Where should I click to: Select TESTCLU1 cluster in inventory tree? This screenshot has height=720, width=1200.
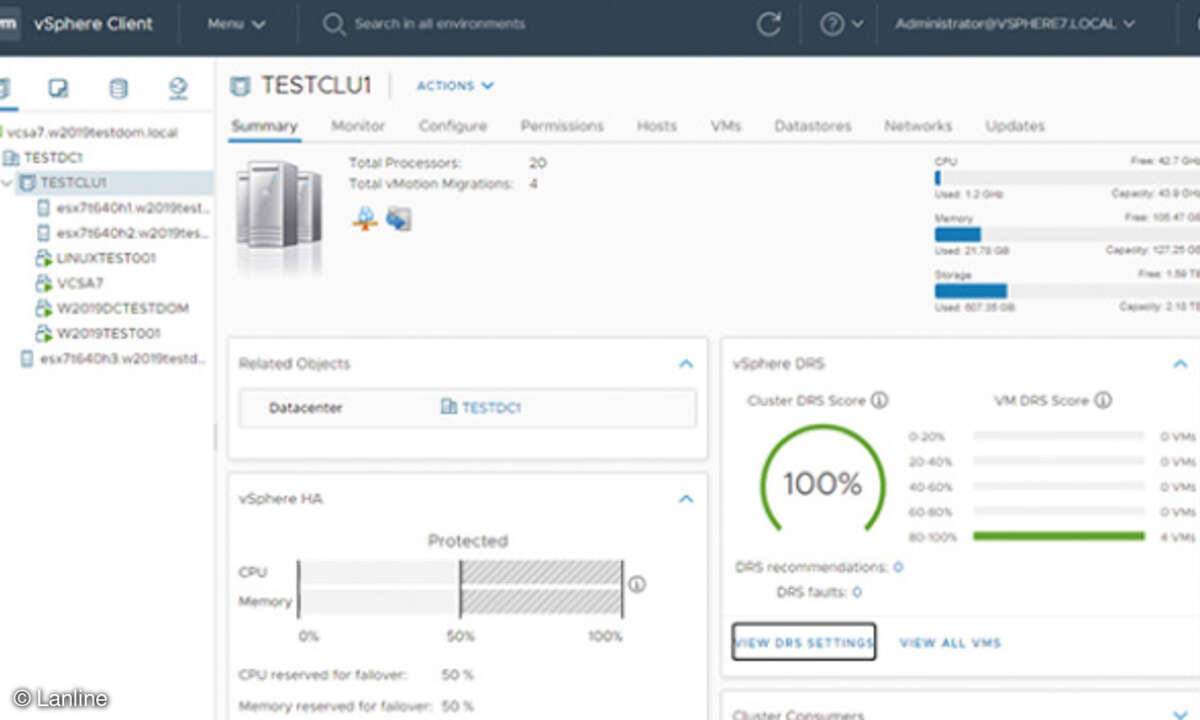[73, 183]
